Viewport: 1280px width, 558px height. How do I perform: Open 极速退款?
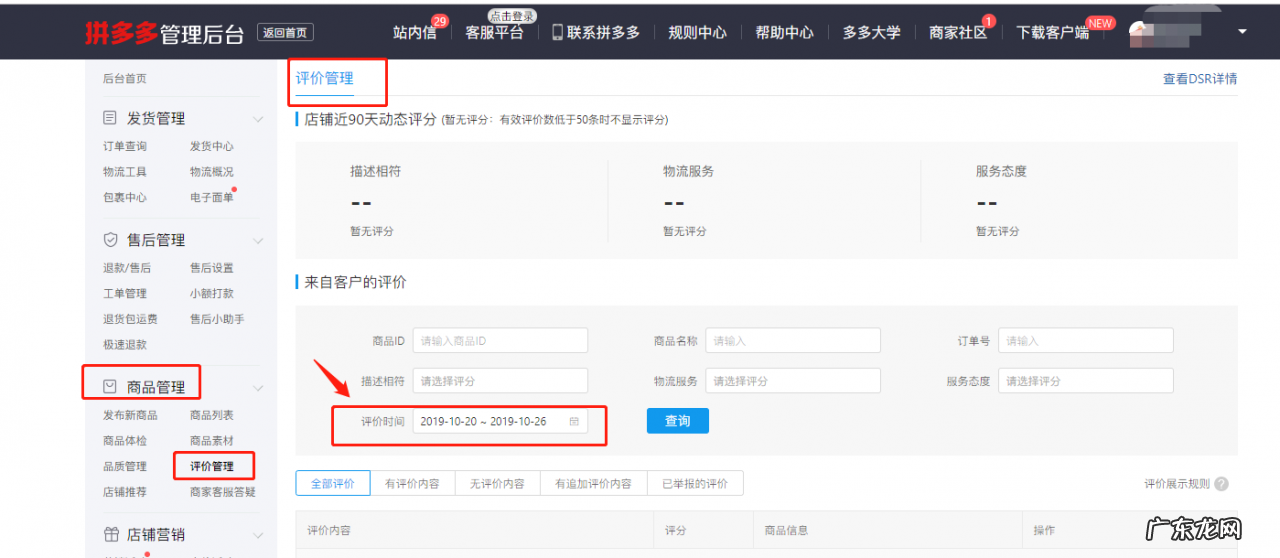click(125, 344)
